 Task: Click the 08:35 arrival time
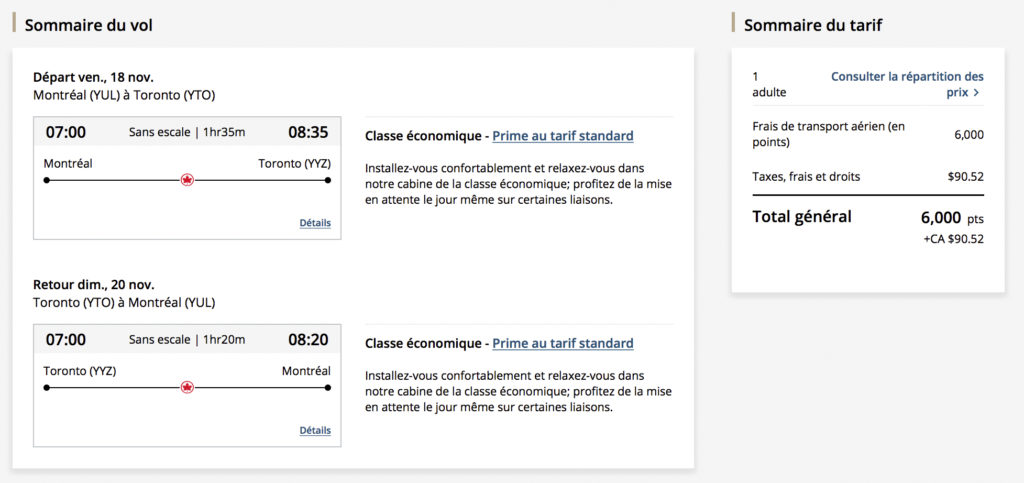click(308, 132)
